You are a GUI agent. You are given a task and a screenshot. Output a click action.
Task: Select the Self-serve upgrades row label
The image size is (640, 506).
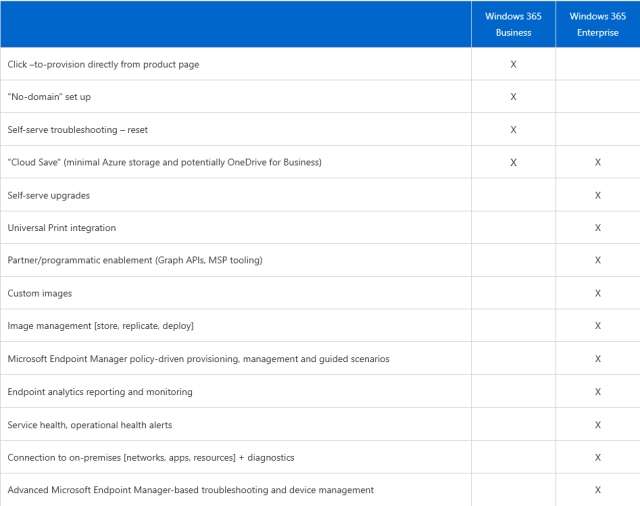click(x=49, y=195)
